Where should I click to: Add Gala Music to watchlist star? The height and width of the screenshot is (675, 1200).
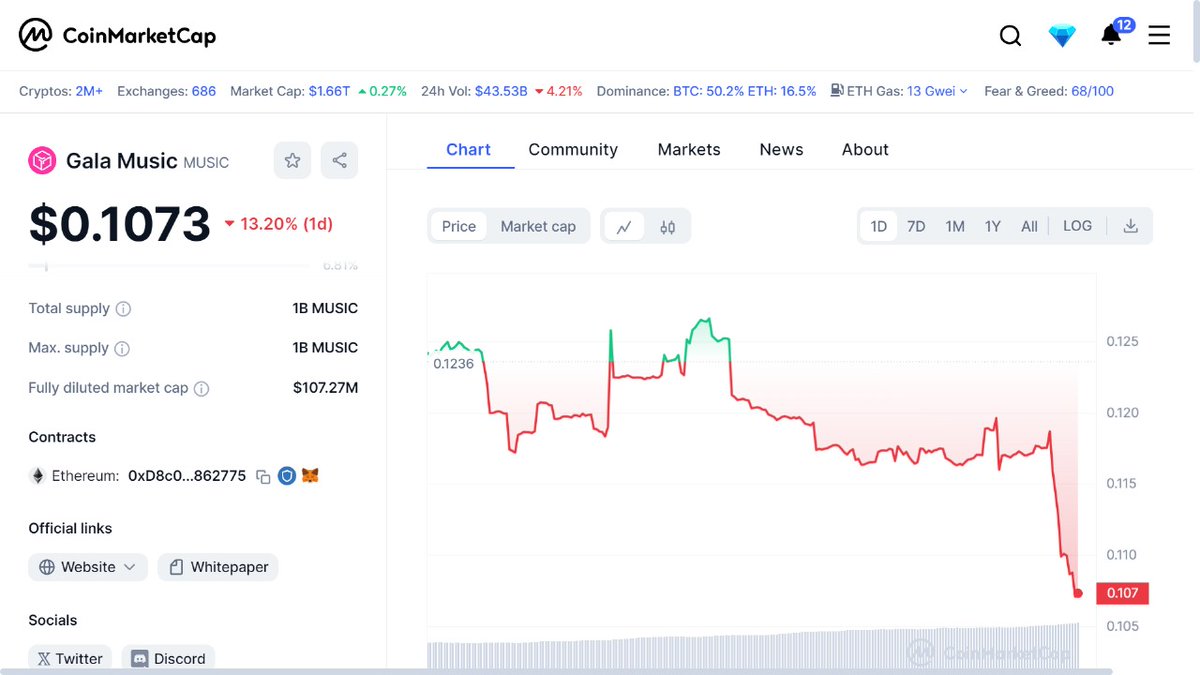[292, 160]
